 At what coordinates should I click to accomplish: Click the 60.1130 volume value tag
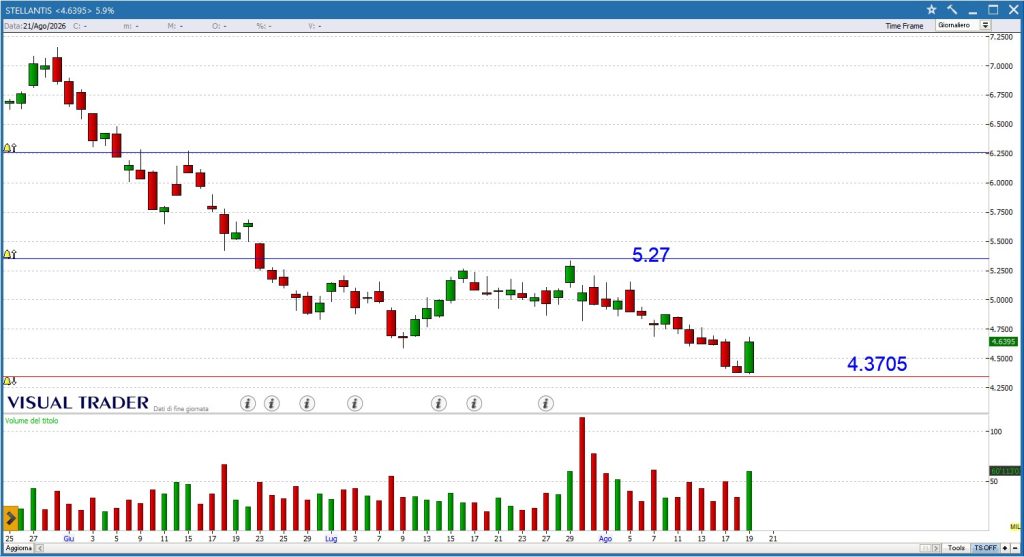(1004, 471)
